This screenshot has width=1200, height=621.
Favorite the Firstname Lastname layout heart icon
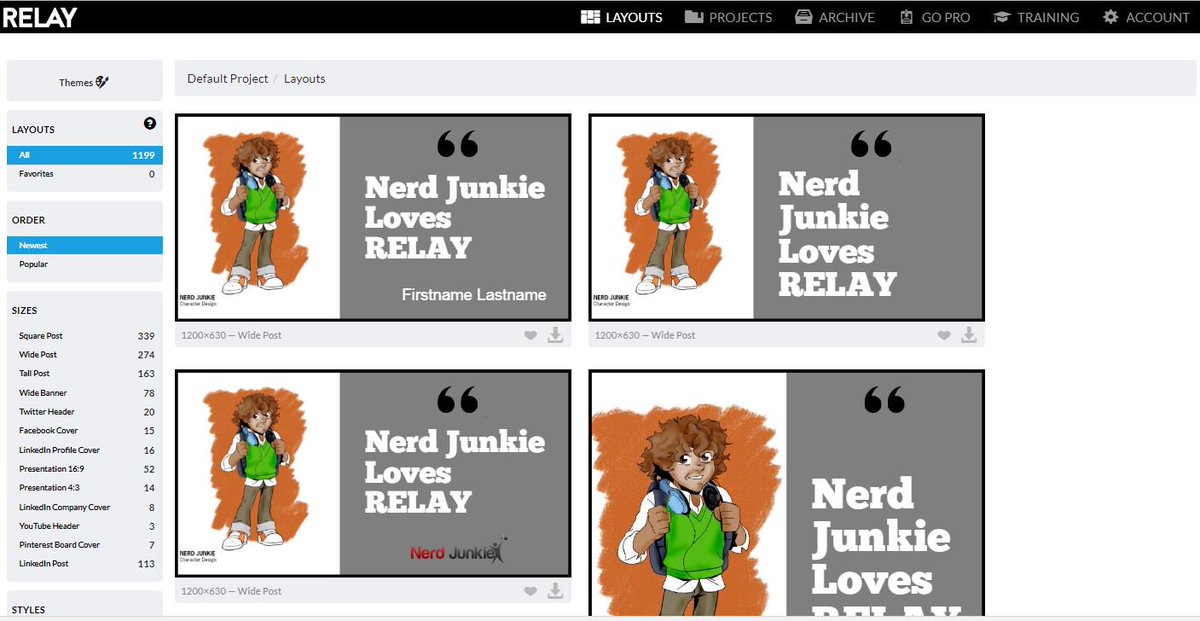click(x=530, y=336)
